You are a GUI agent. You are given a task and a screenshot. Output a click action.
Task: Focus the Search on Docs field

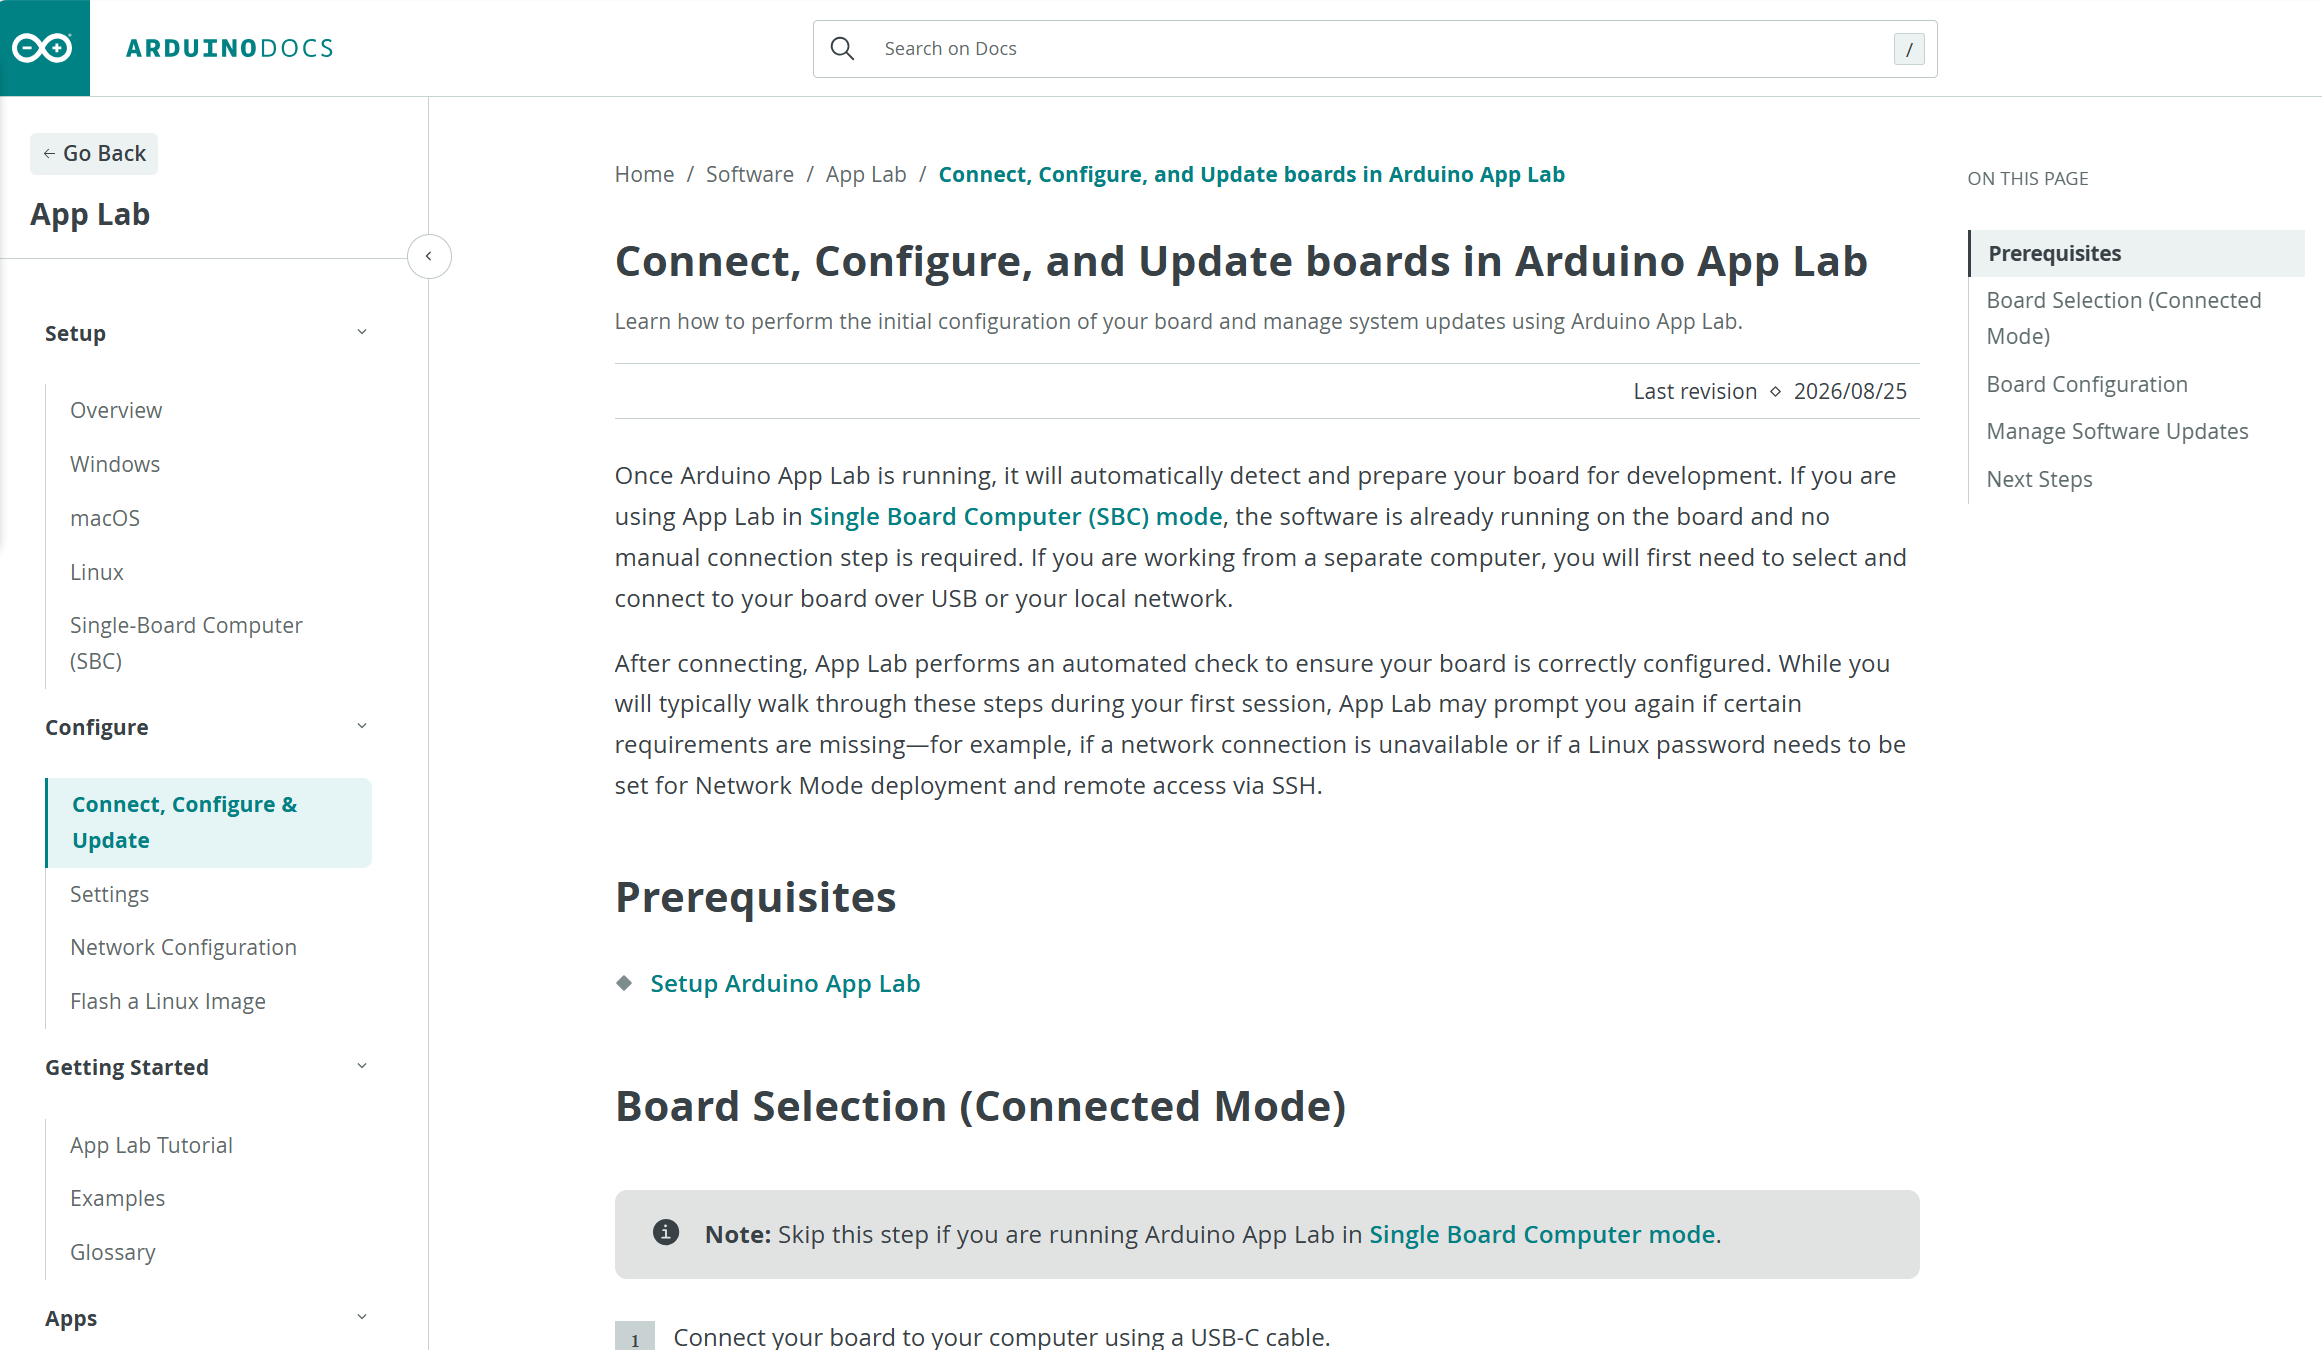1375,49
